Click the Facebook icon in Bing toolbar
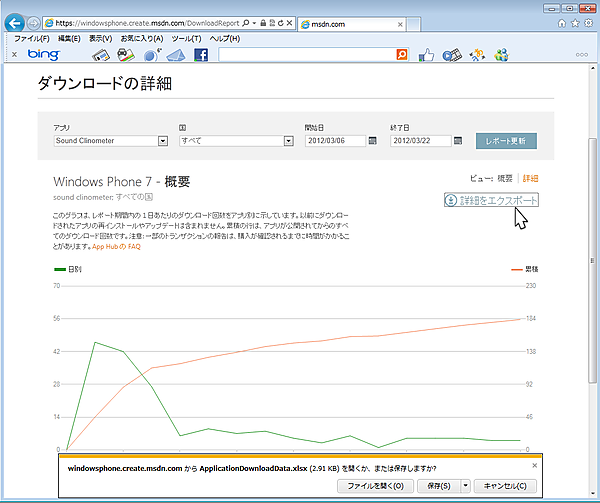This screenshot has width=600, height=503. [x=201, y=55]
